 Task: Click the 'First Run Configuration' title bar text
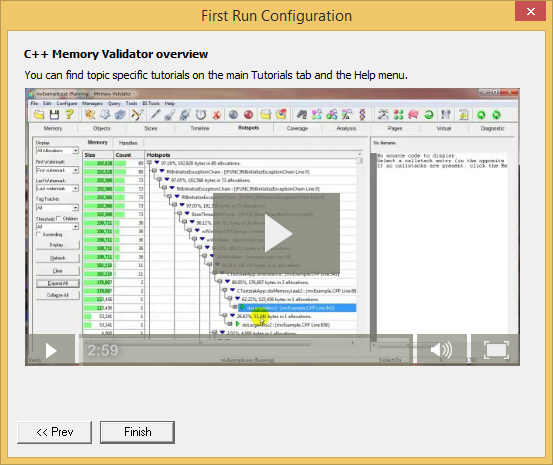point(276,16)
